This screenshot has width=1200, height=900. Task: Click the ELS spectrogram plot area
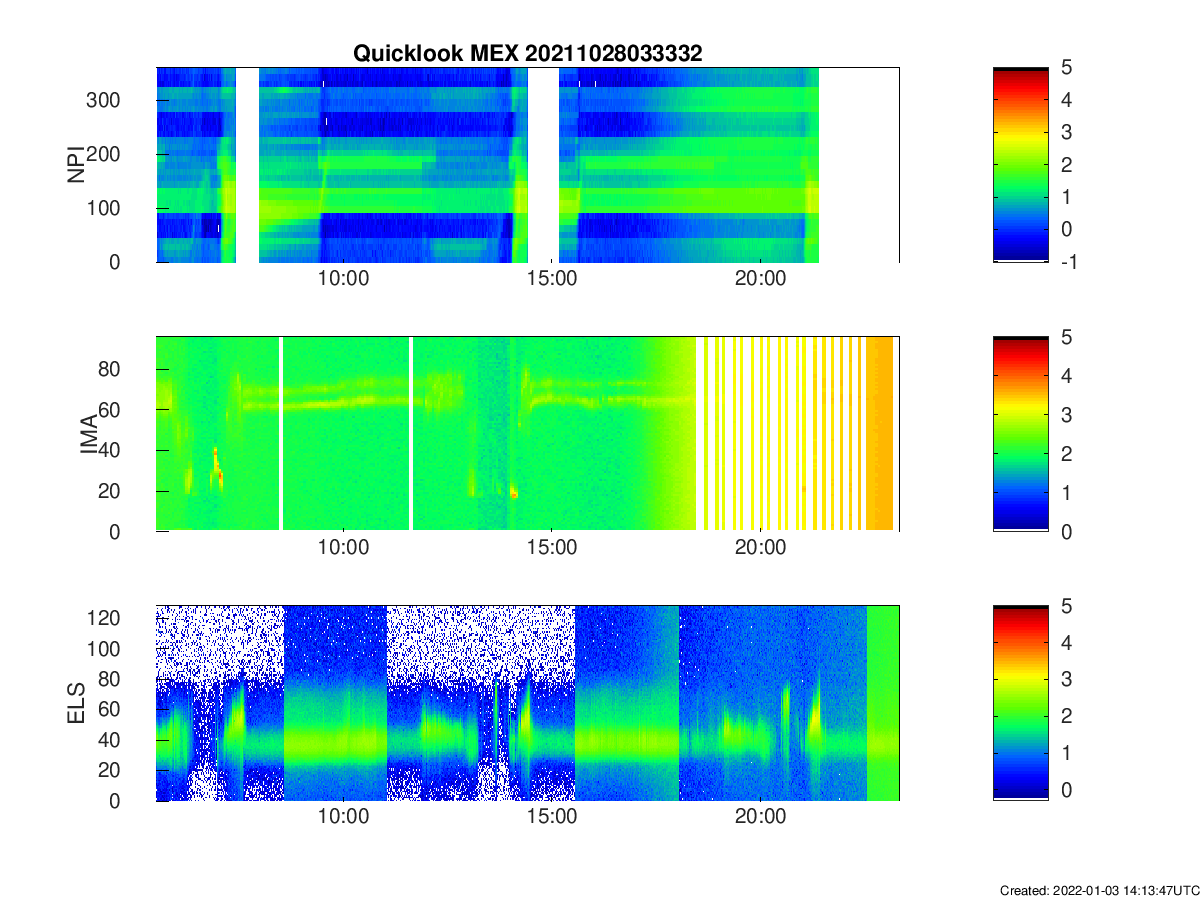point(527,703)
